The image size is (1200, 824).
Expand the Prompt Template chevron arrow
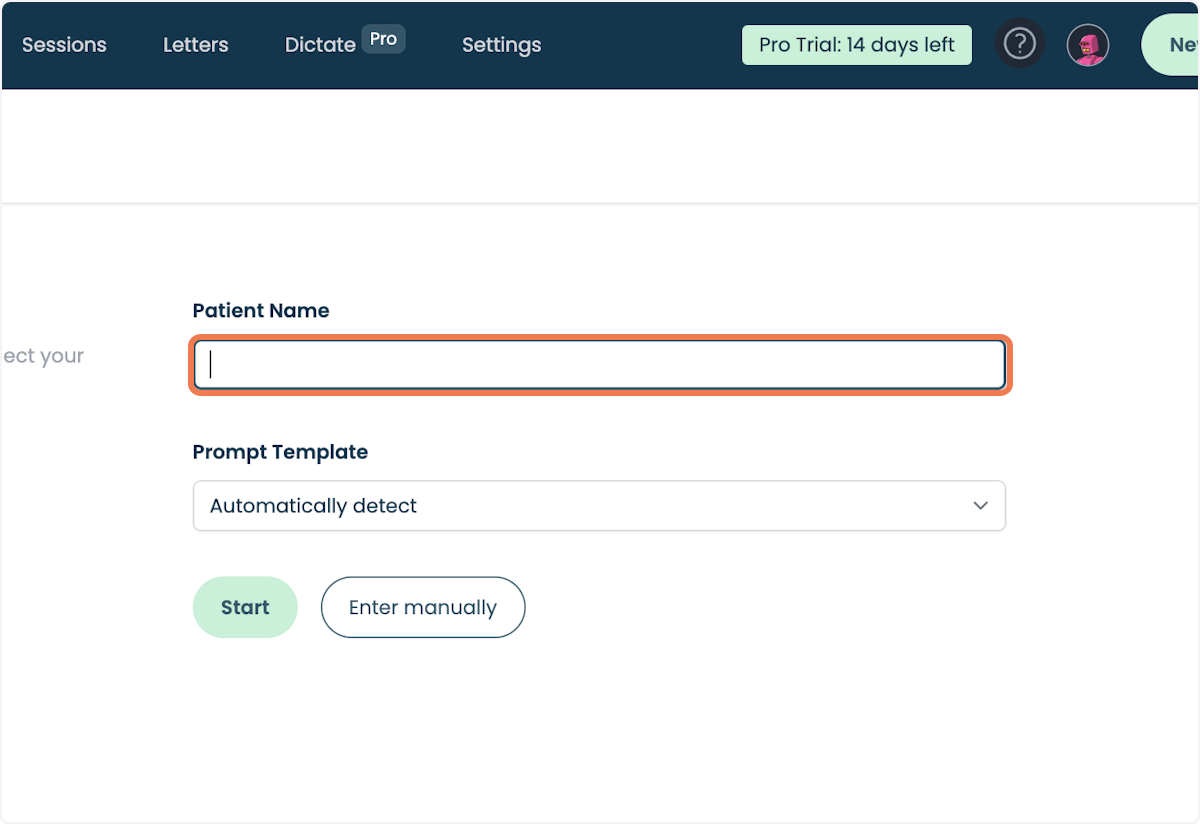pyautogui.click(x=980, y=505)
